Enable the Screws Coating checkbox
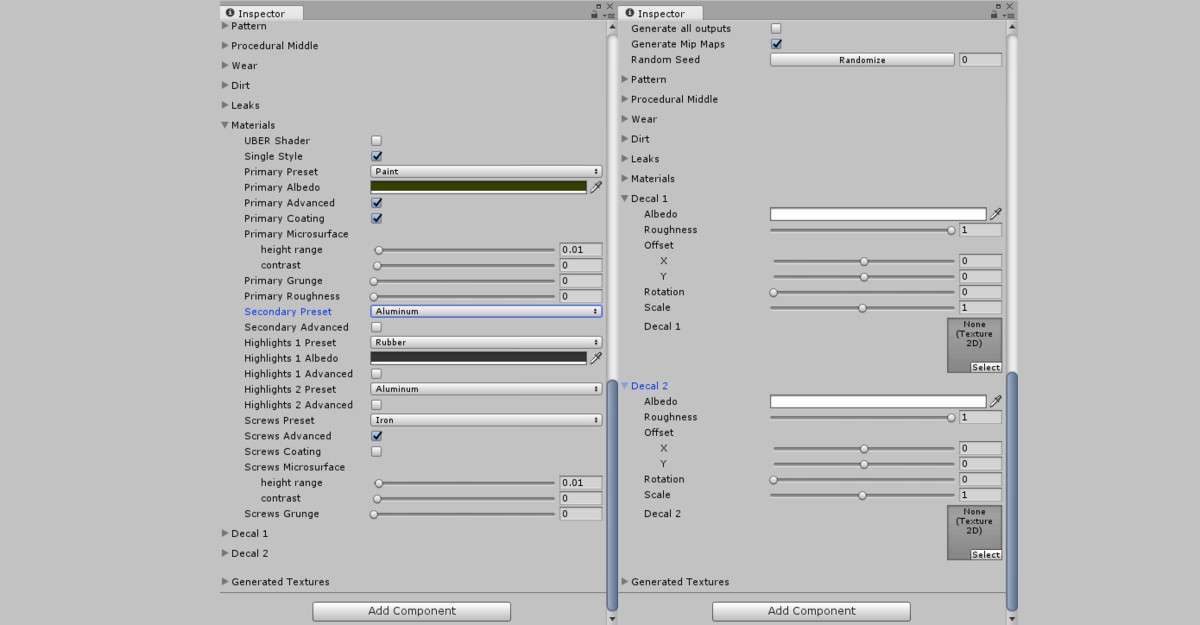This screenshot has height=625, width=1200. pyautogui.click(x=376, y=452)
